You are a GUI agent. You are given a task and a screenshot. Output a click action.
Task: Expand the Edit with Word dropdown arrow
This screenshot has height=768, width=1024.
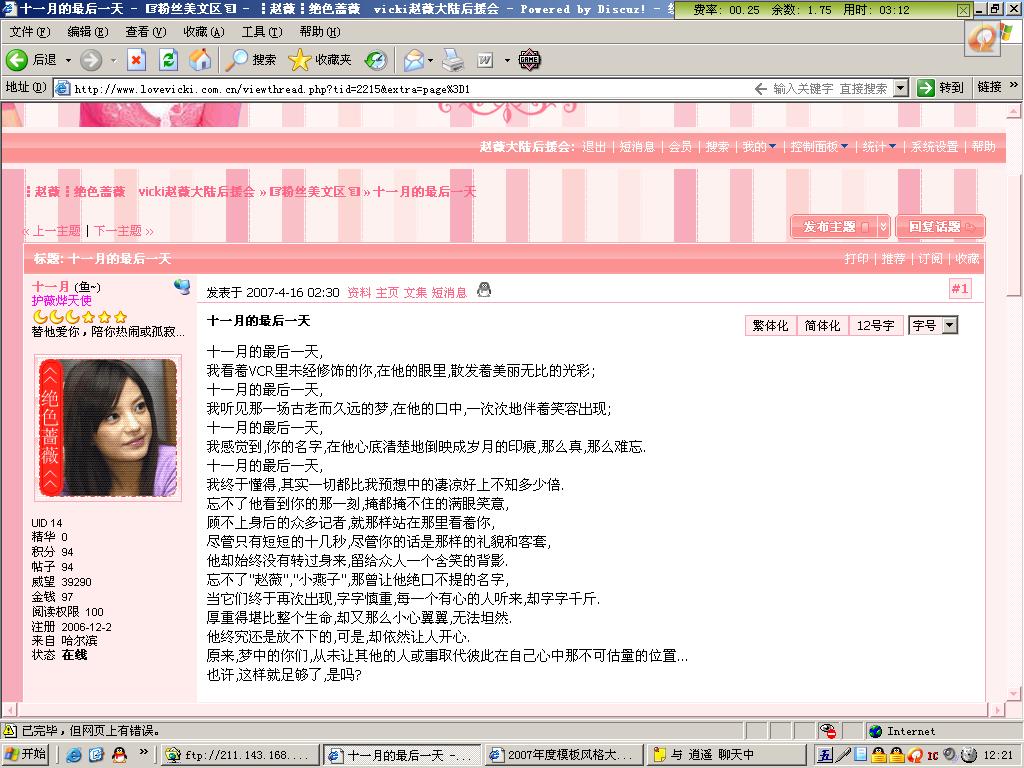(x=507, y=60)
